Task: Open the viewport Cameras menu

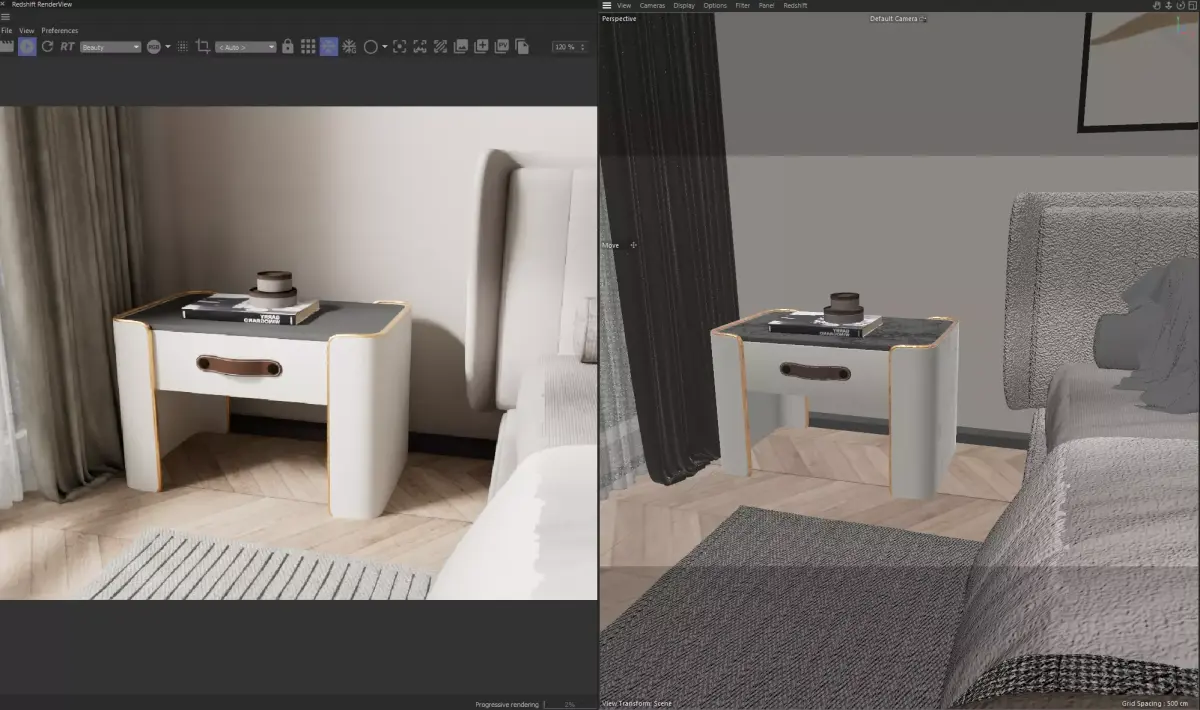Action: pyautogui.click(x=652, y=5)
